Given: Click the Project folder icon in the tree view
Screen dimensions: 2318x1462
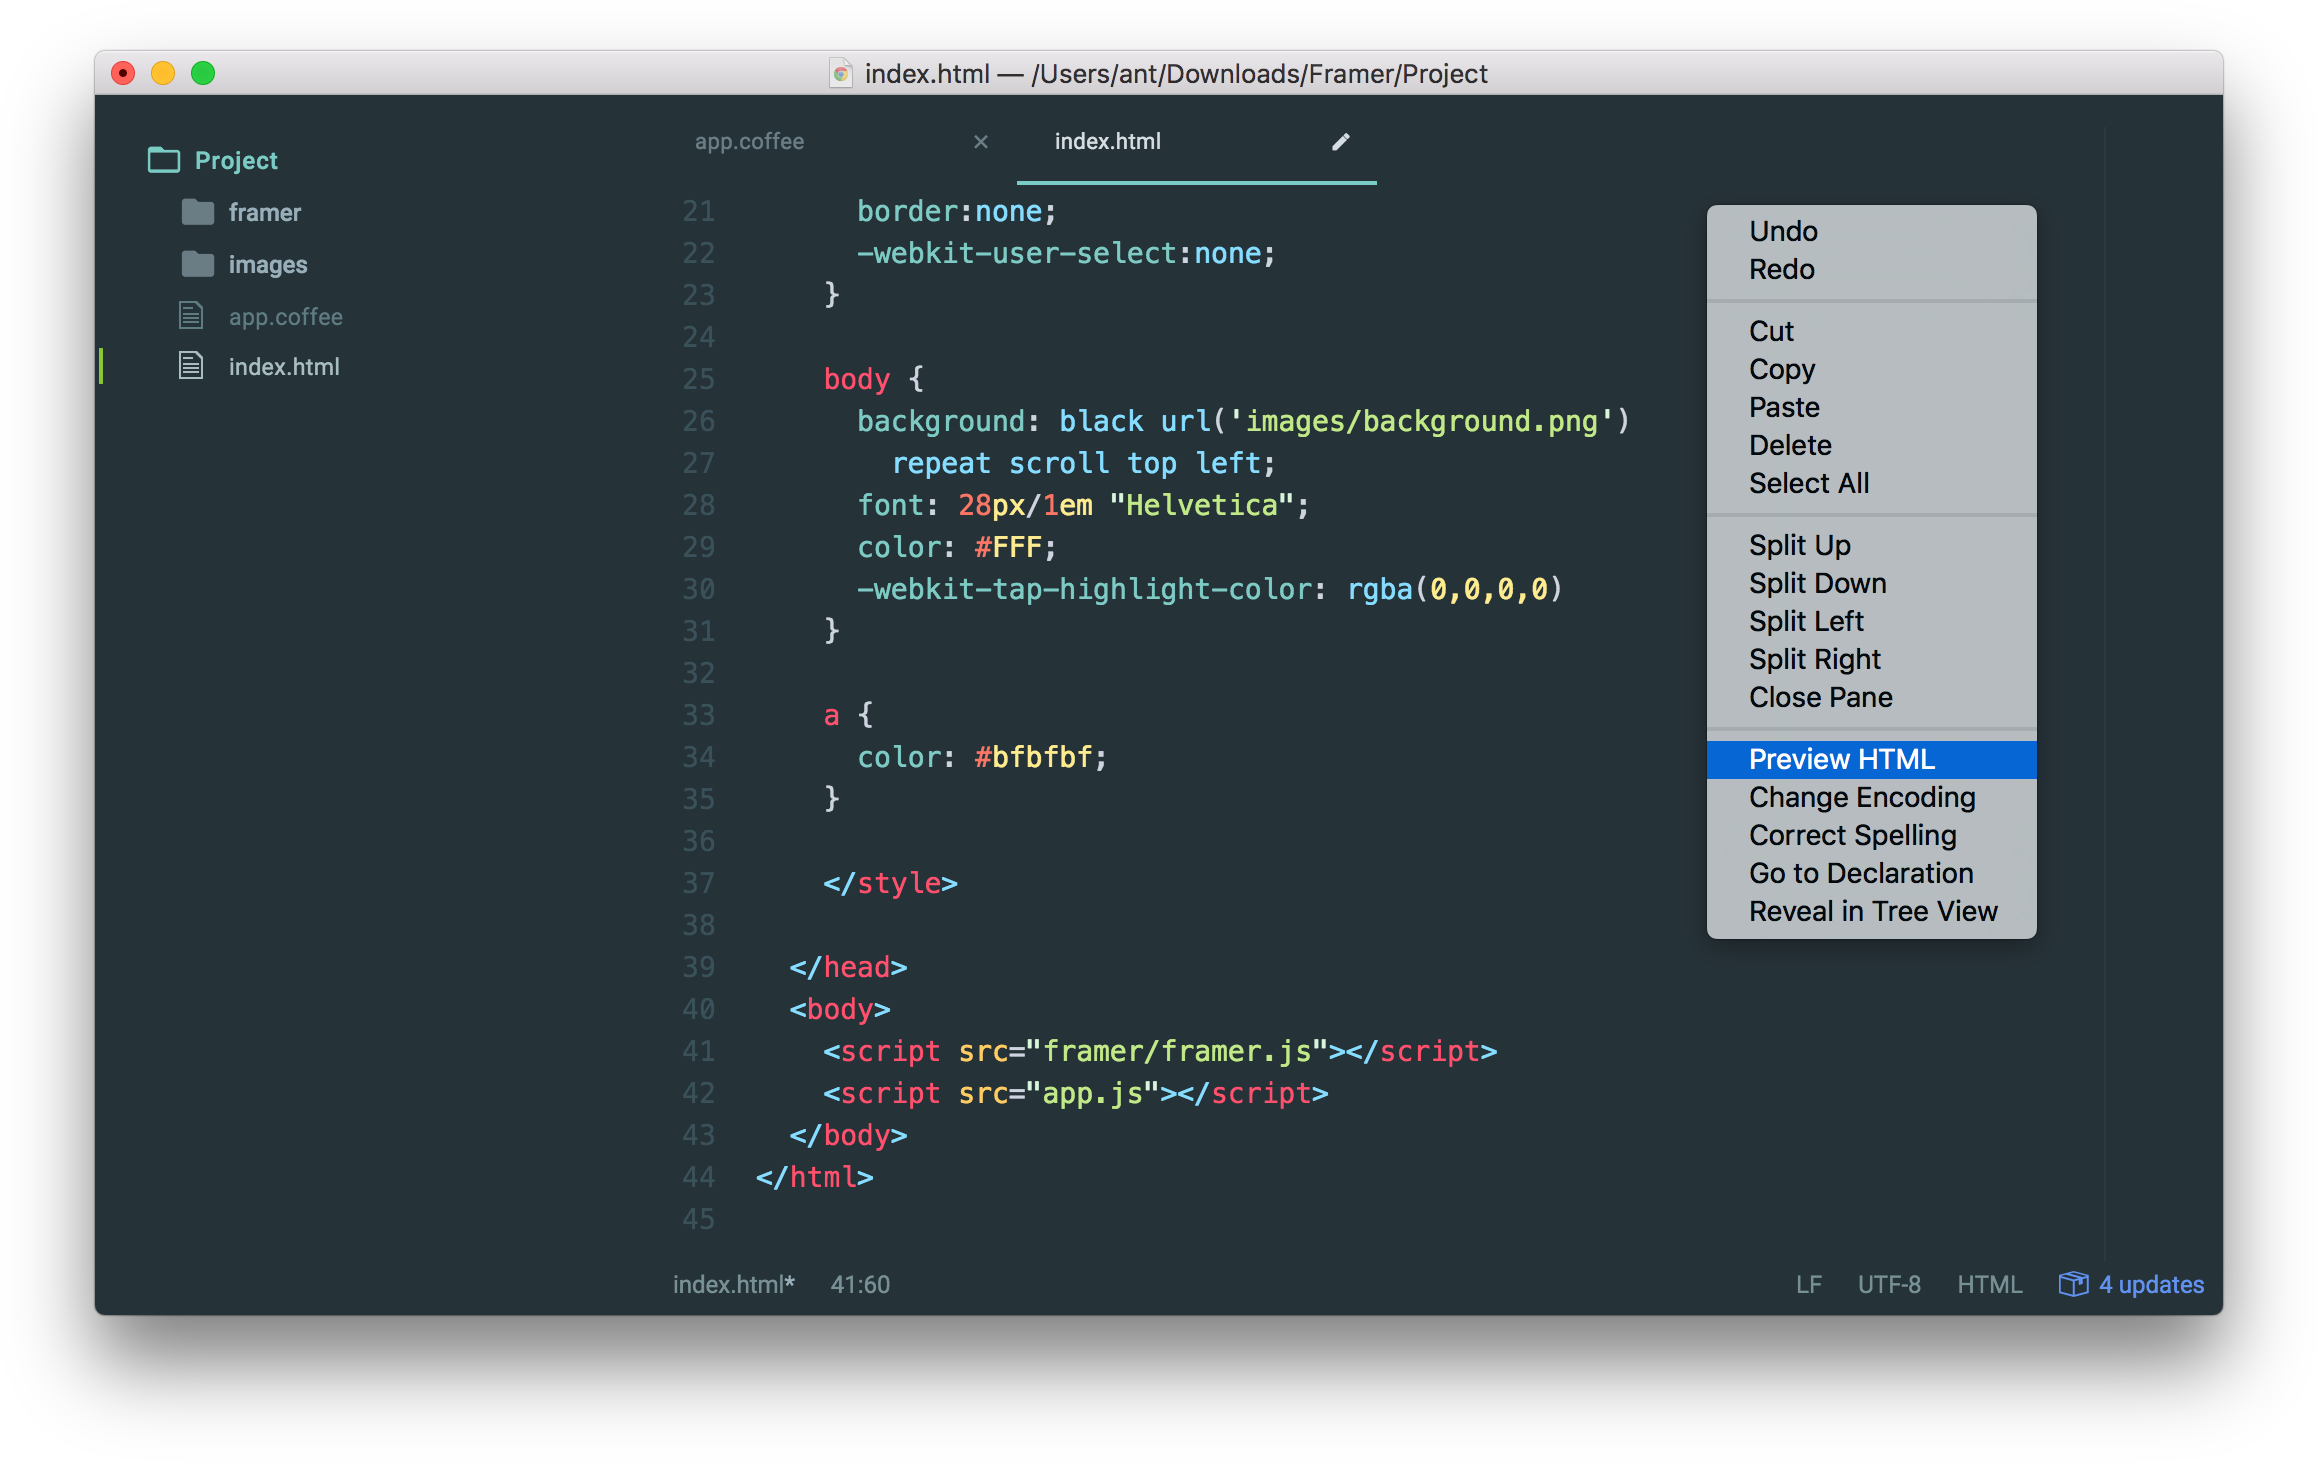Looking at the screenshot, I should tap(164, 160).
